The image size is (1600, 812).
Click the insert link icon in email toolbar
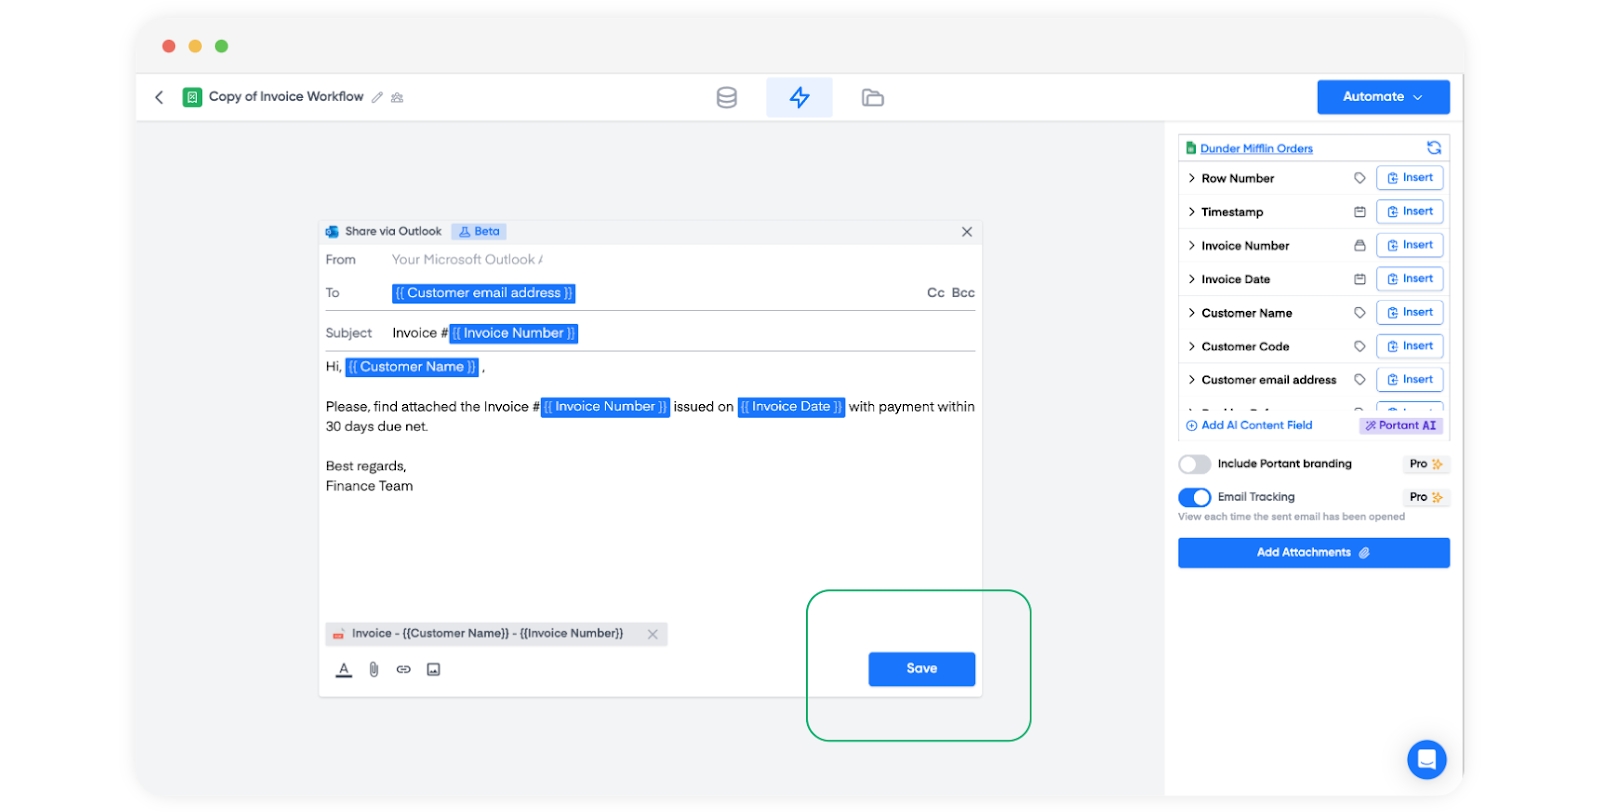point(403,670)
